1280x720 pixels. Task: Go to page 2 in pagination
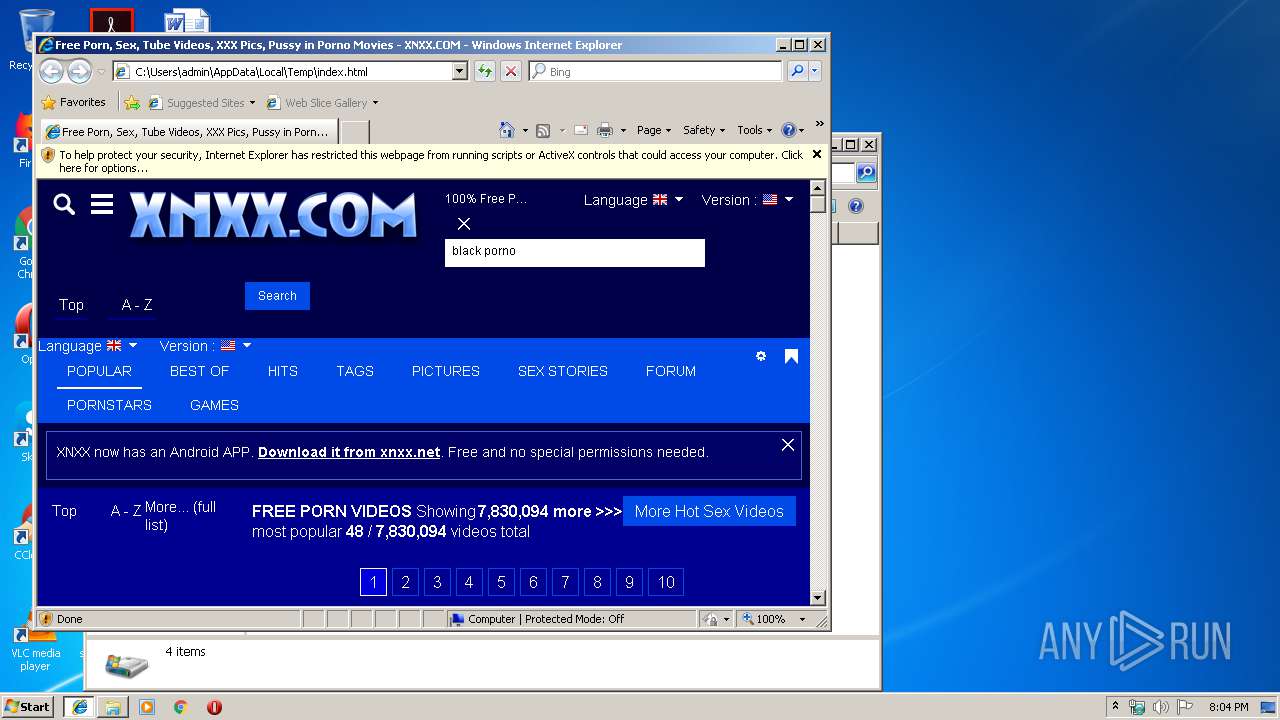coord(405,582)
